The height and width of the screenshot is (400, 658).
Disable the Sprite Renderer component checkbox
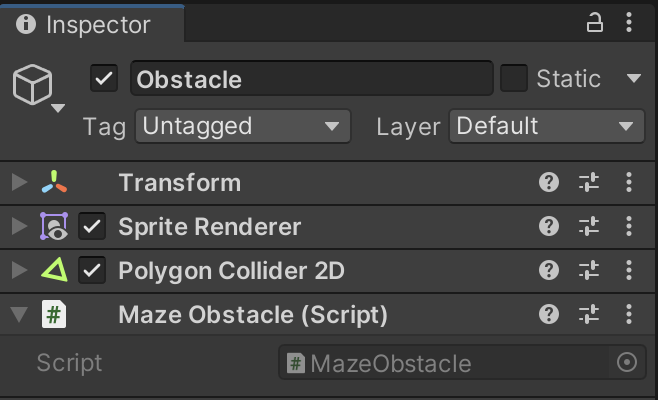click(x=92, y=226)
